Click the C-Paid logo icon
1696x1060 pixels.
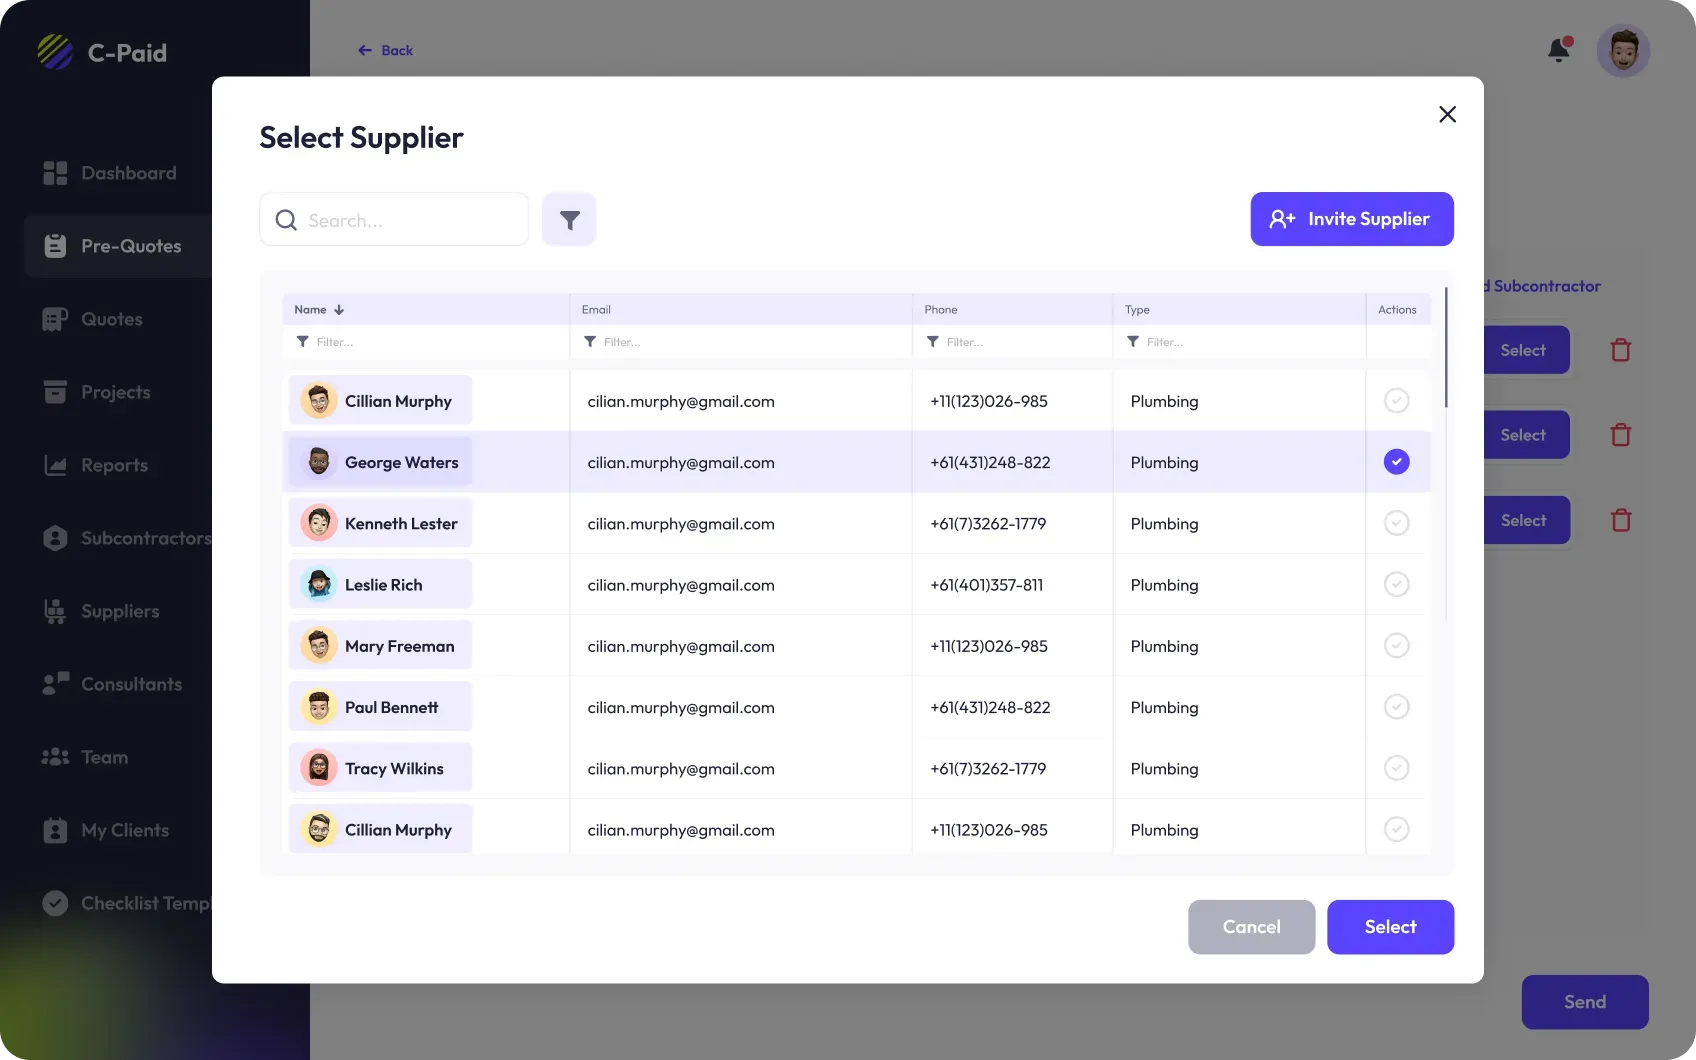(55, 52)
